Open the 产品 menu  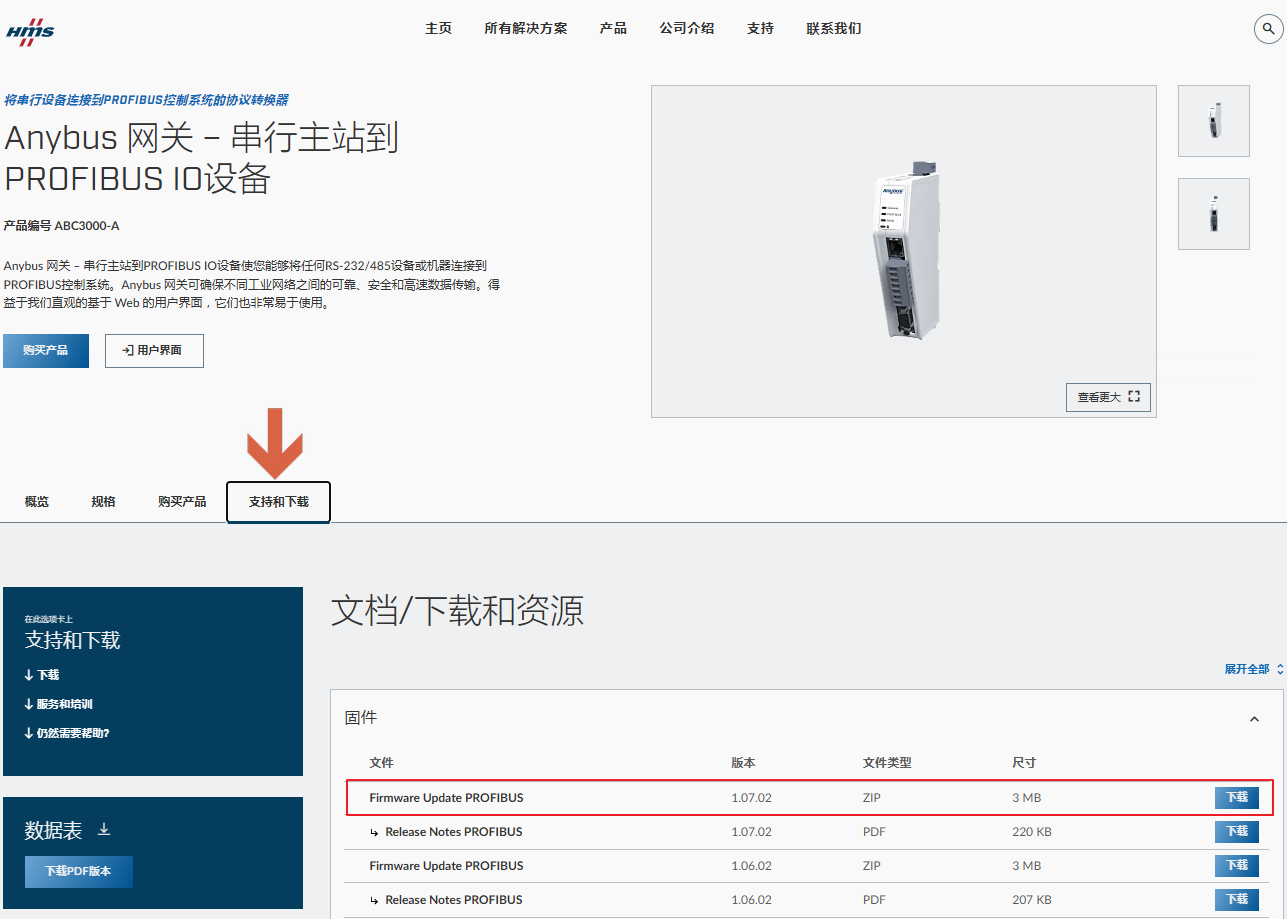[x=613, y=28]
